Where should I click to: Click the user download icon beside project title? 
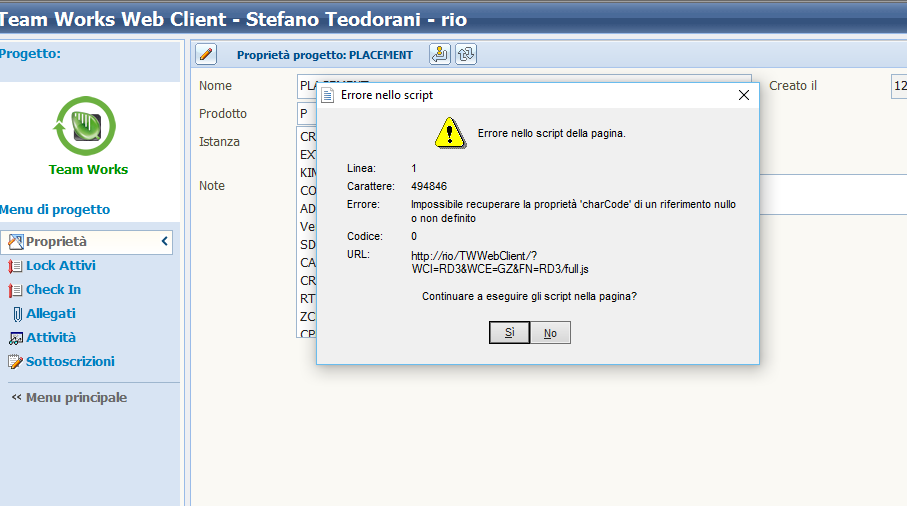[x=440, y=54]
